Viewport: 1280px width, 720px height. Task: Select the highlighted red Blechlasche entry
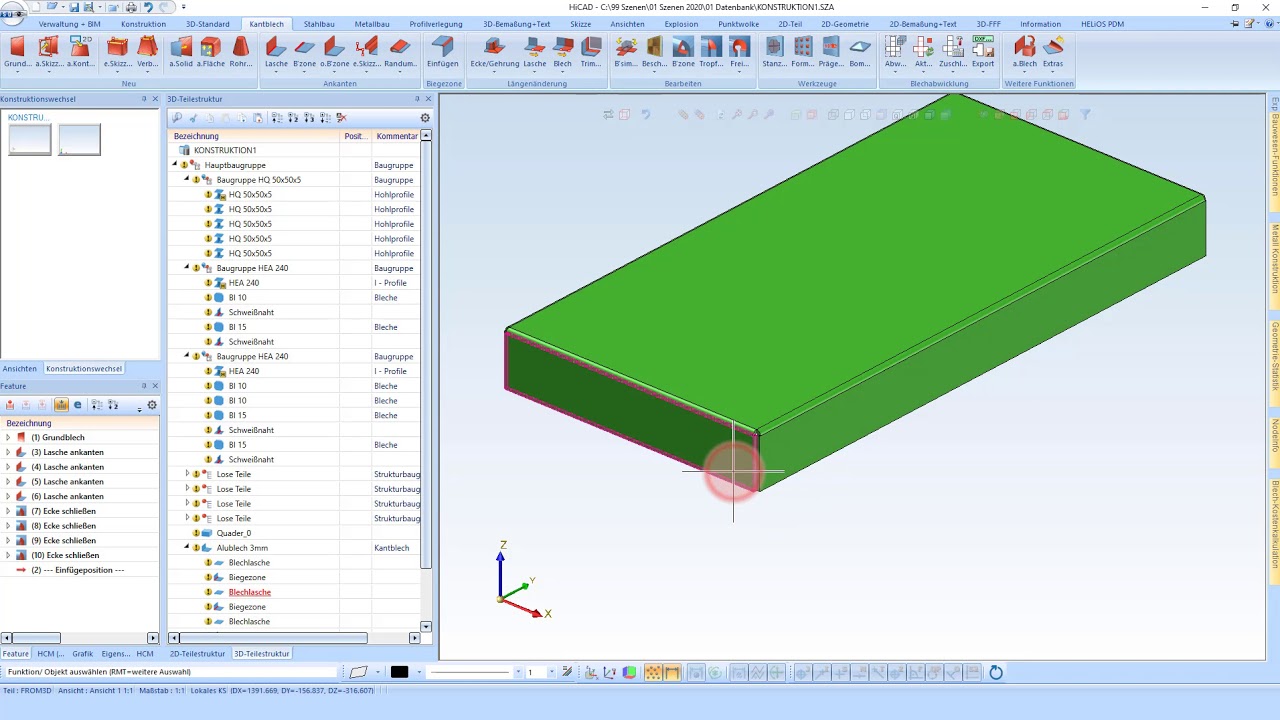(250, 592)
